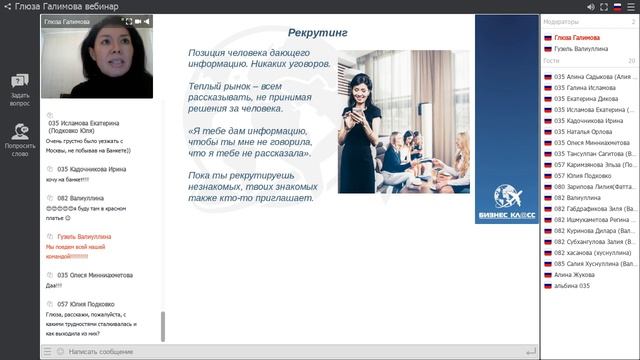Send message with the enter arrow icon
640x360 pixels.
[x=531, y=351]
